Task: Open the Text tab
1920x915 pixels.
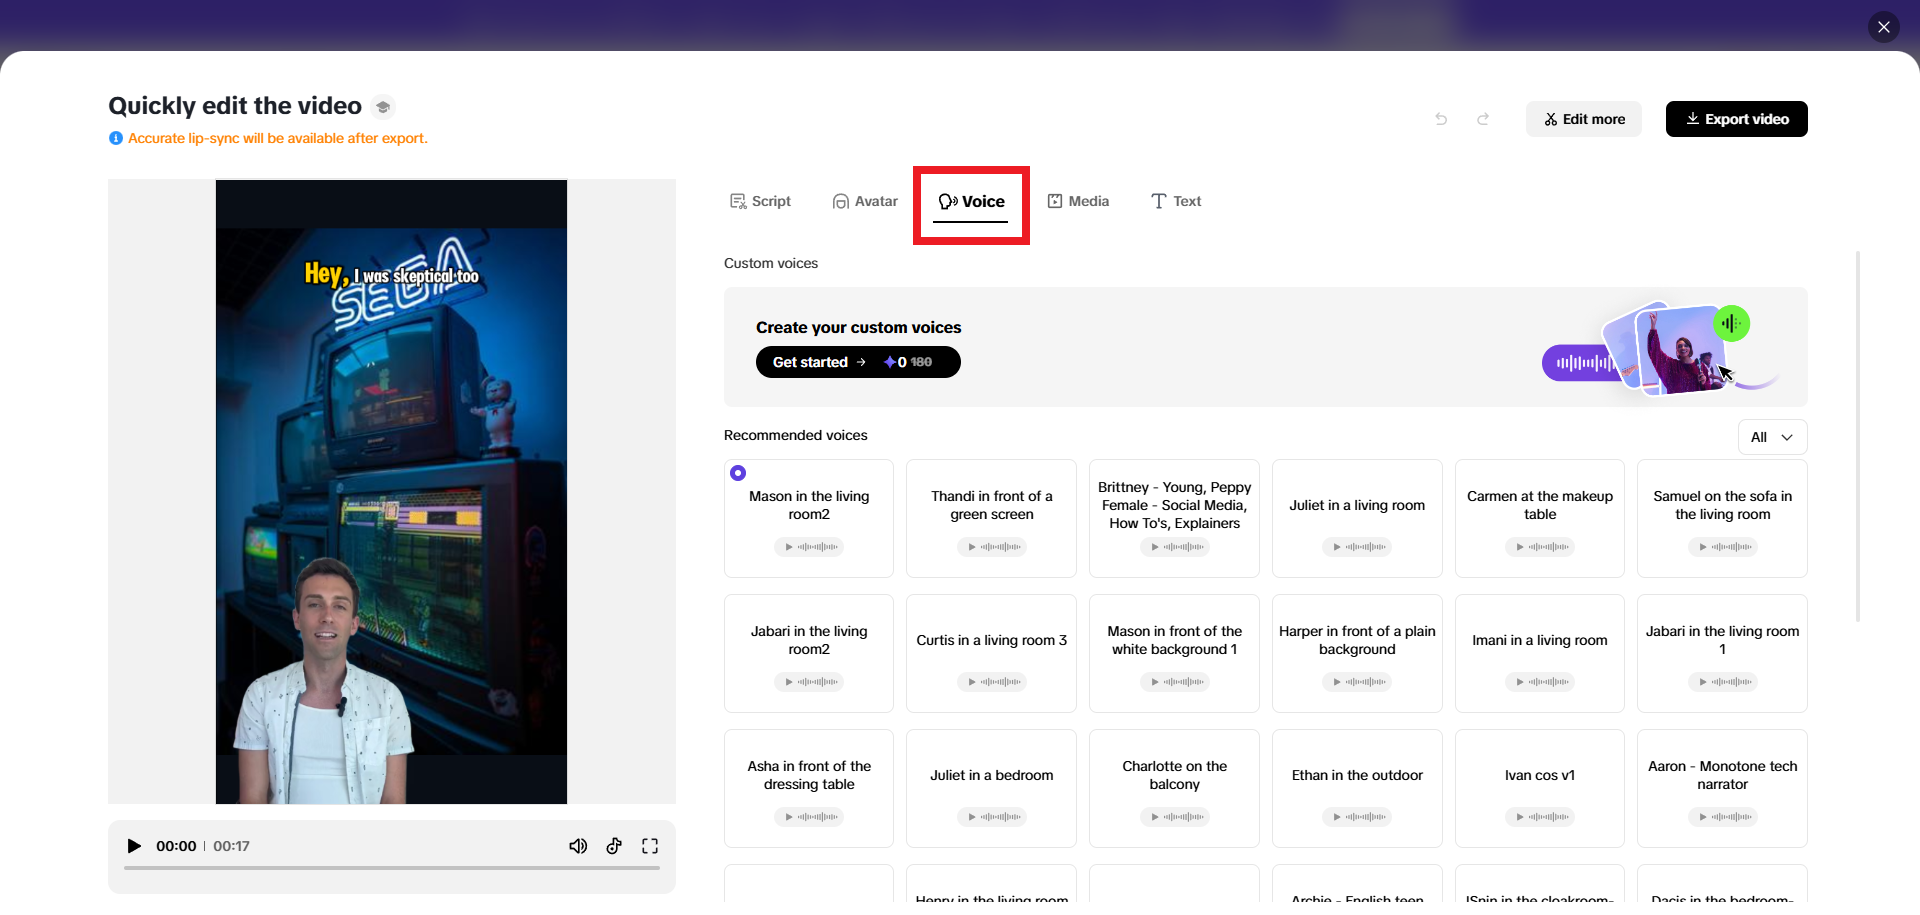Action: 1176,201
